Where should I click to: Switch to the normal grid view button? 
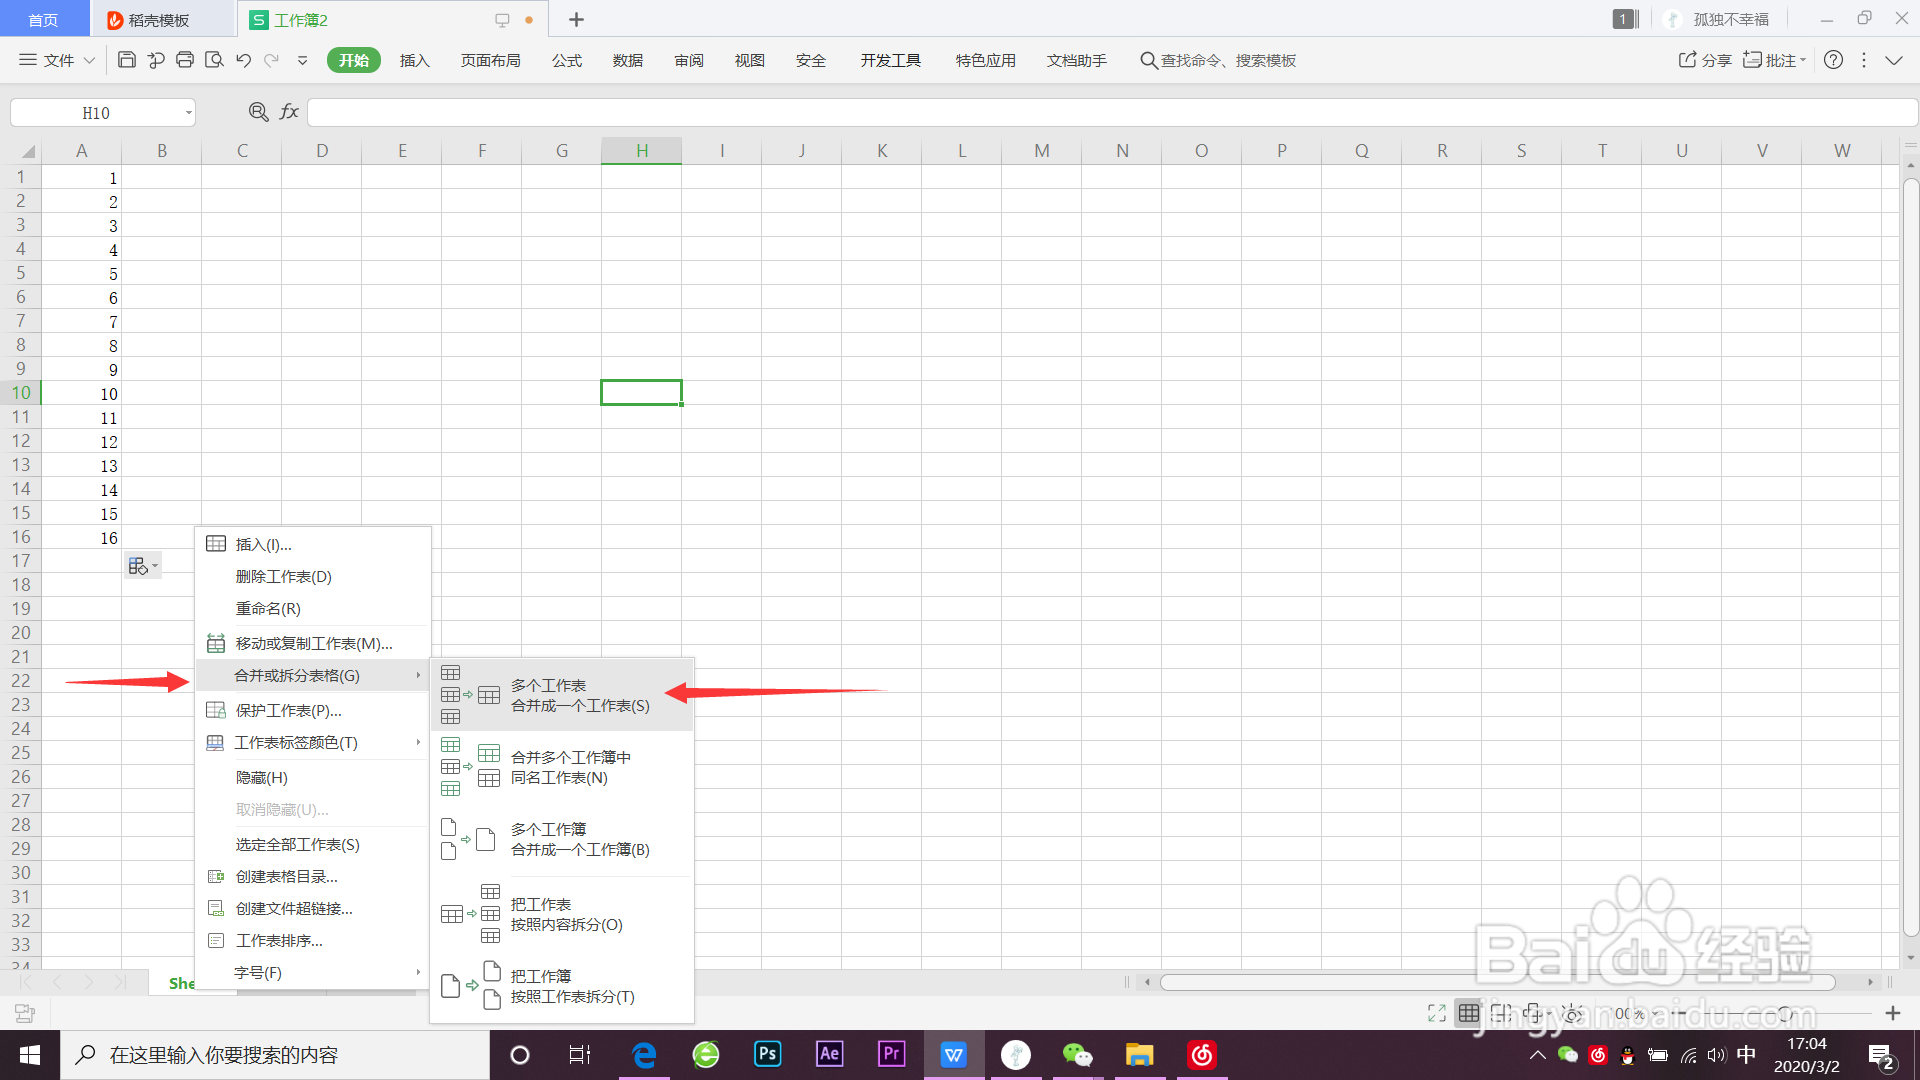click(x=1468, y=1013)
